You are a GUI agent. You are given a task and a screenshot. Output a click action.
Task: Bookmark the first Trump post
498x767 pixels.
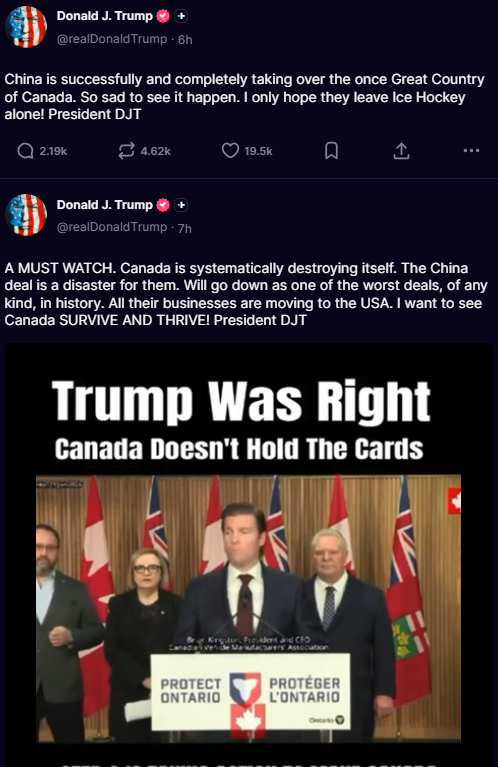[331, 151]
